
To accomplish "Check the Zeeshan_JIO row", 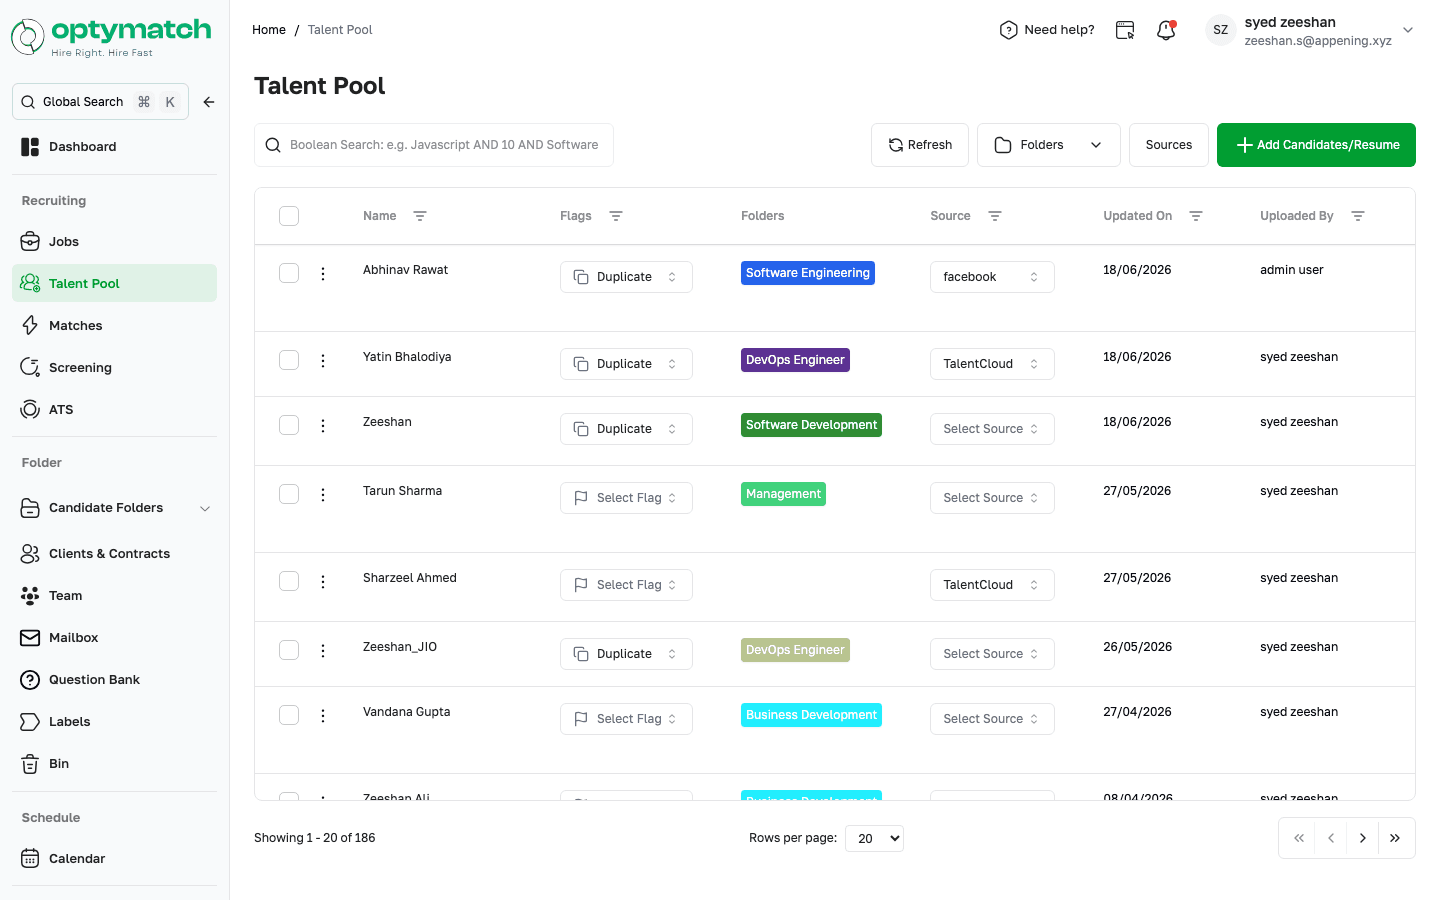I will coord(289,650).
